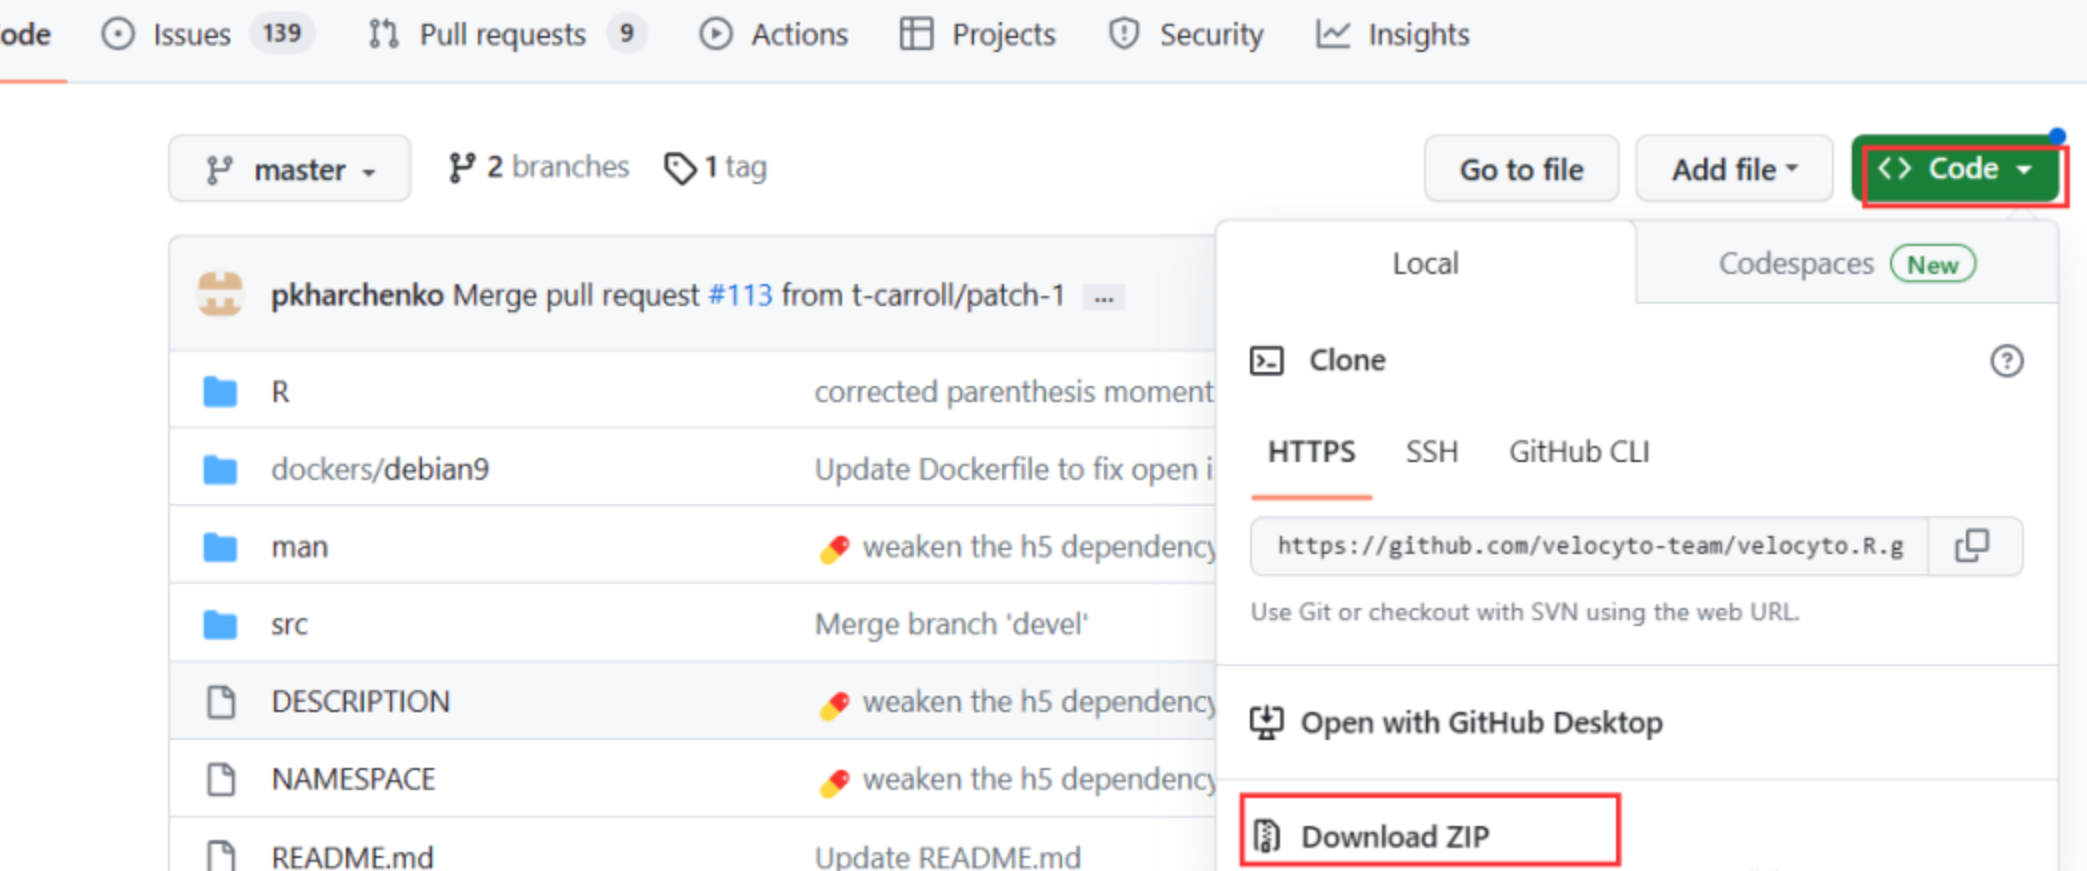Image resolution: width=2087 pixels, height=871 pixels.
Task: Click the Actions play icon
Action: coord(715,34)
